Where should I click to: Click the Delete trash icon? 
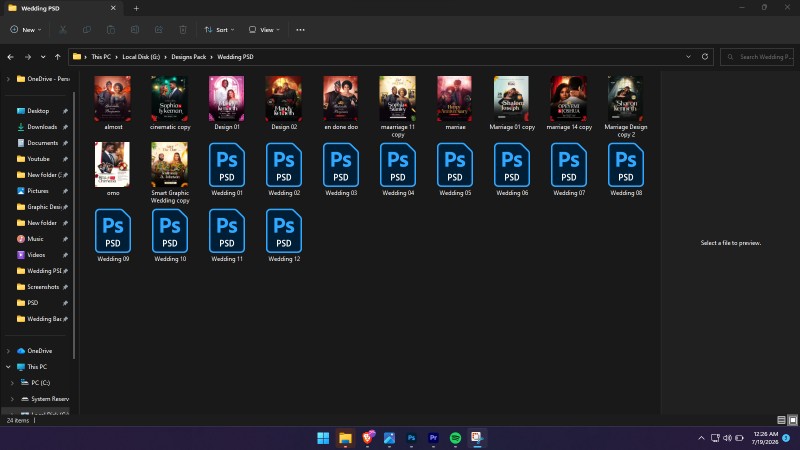point(183,30)
